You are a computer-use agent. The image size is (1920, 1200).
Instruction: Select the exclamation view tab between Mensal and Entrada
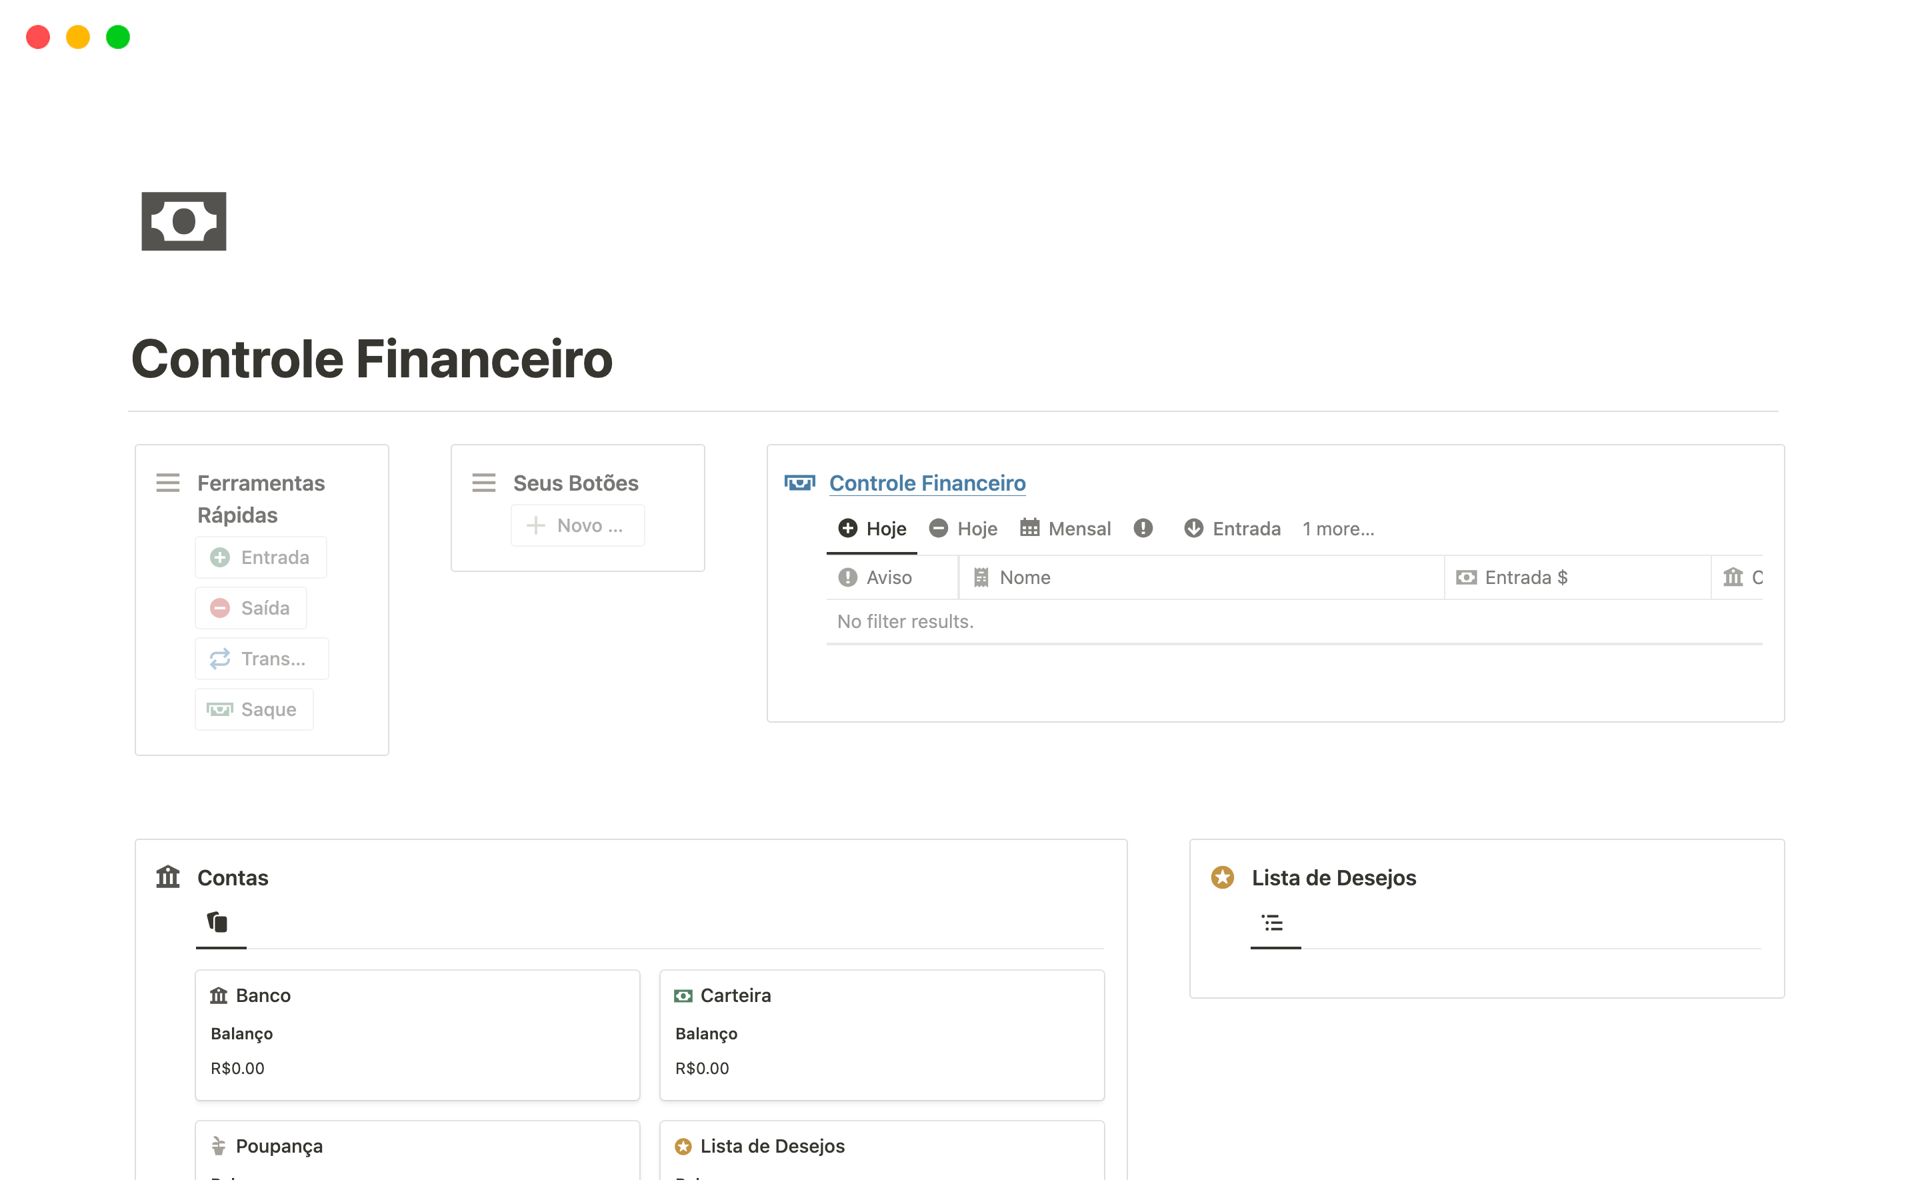tap(1143, 528)
